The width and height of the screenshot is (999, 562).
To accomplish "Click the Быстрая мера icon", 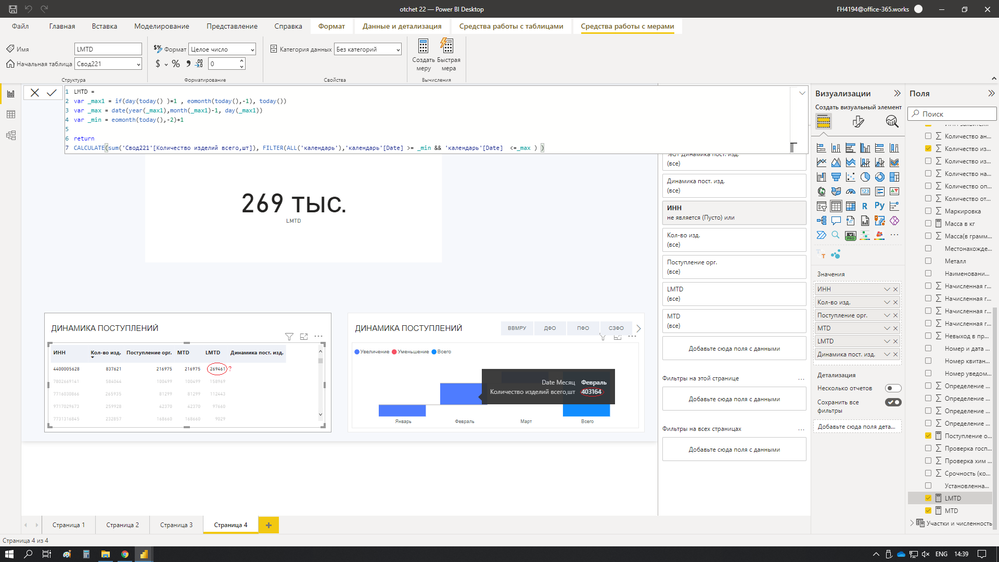I will click(447, 47).
